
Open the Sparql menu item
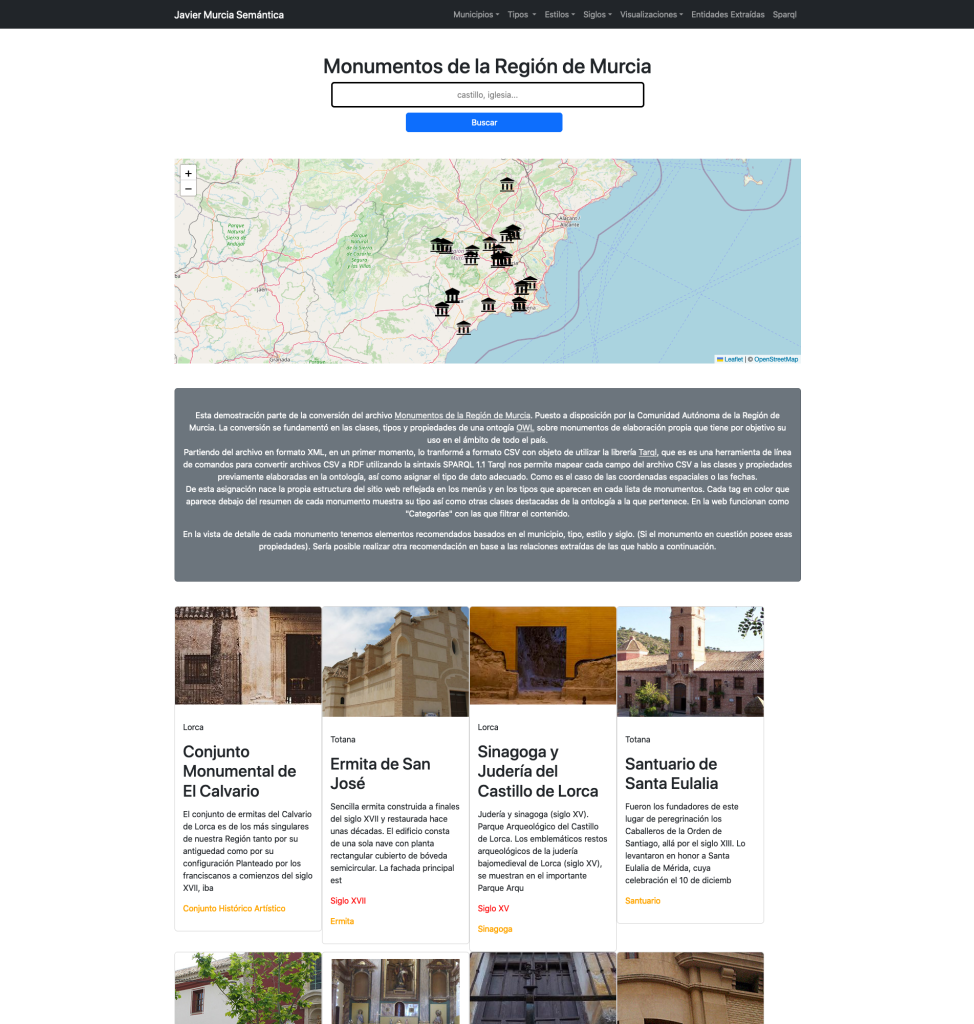[x=785, y=15]
